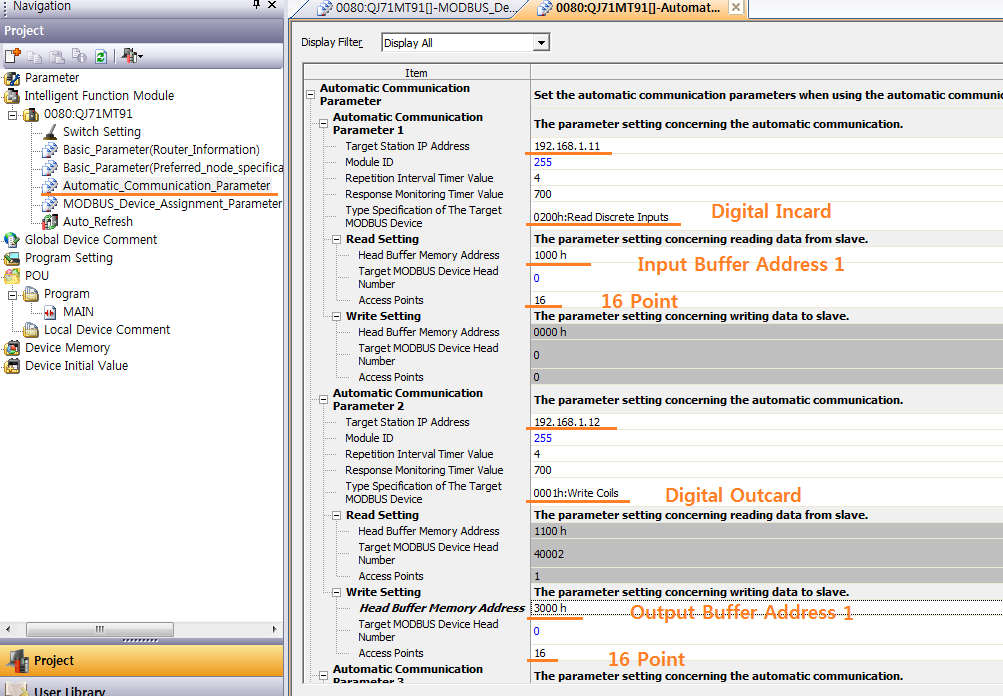Click Target Station IP Address 192.168.1.11 field
This screenshot has height=696, width=1003.
click(x=566, y=146)
